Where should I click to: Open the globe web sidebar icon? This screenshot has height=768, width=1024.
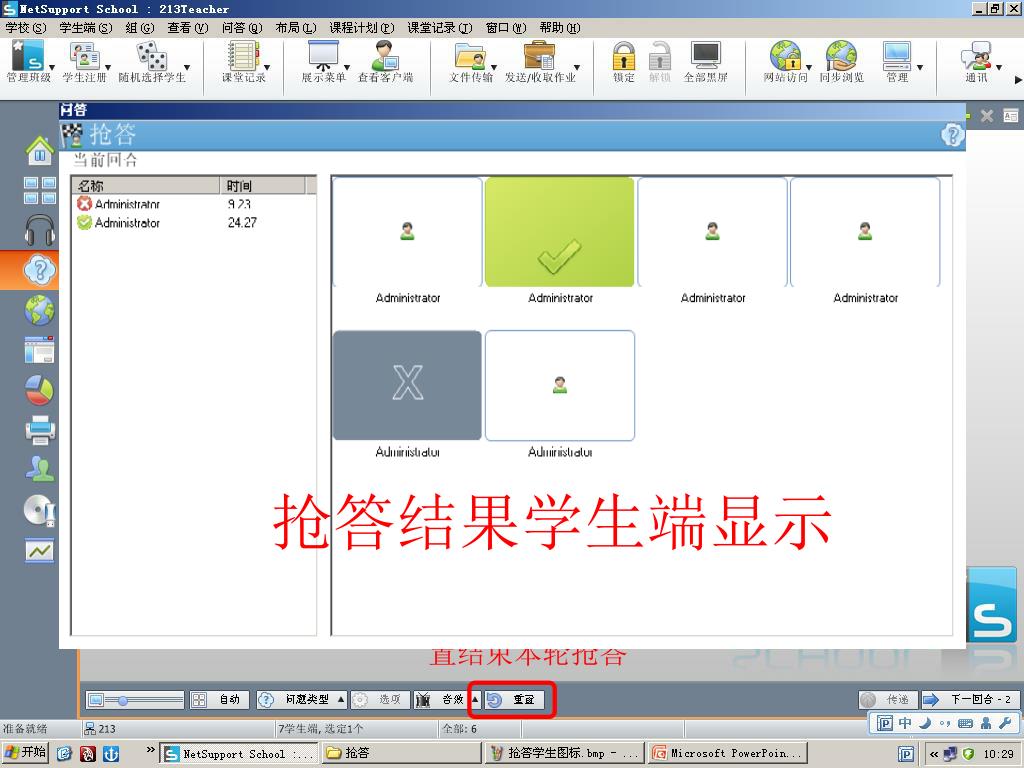pos(40,310)
